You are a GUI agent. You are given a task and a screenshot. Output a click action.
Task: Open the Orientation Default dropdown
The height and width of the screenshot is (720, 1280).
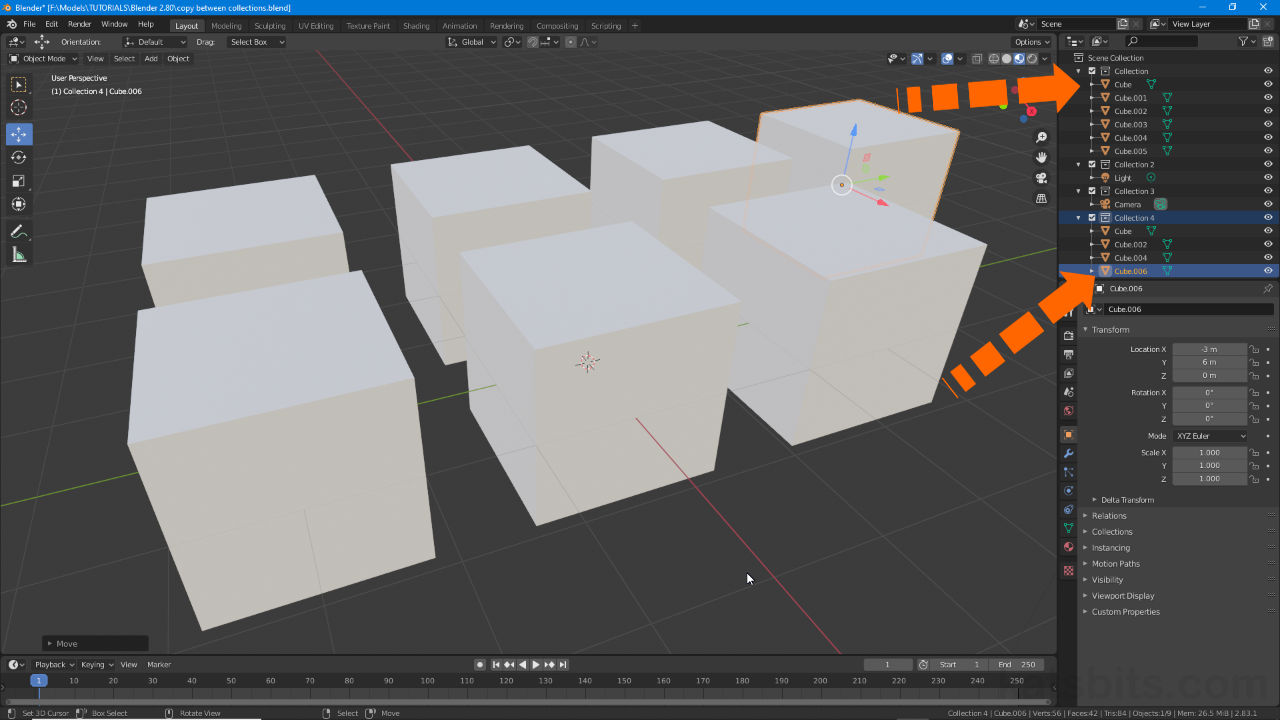[155, 42]
